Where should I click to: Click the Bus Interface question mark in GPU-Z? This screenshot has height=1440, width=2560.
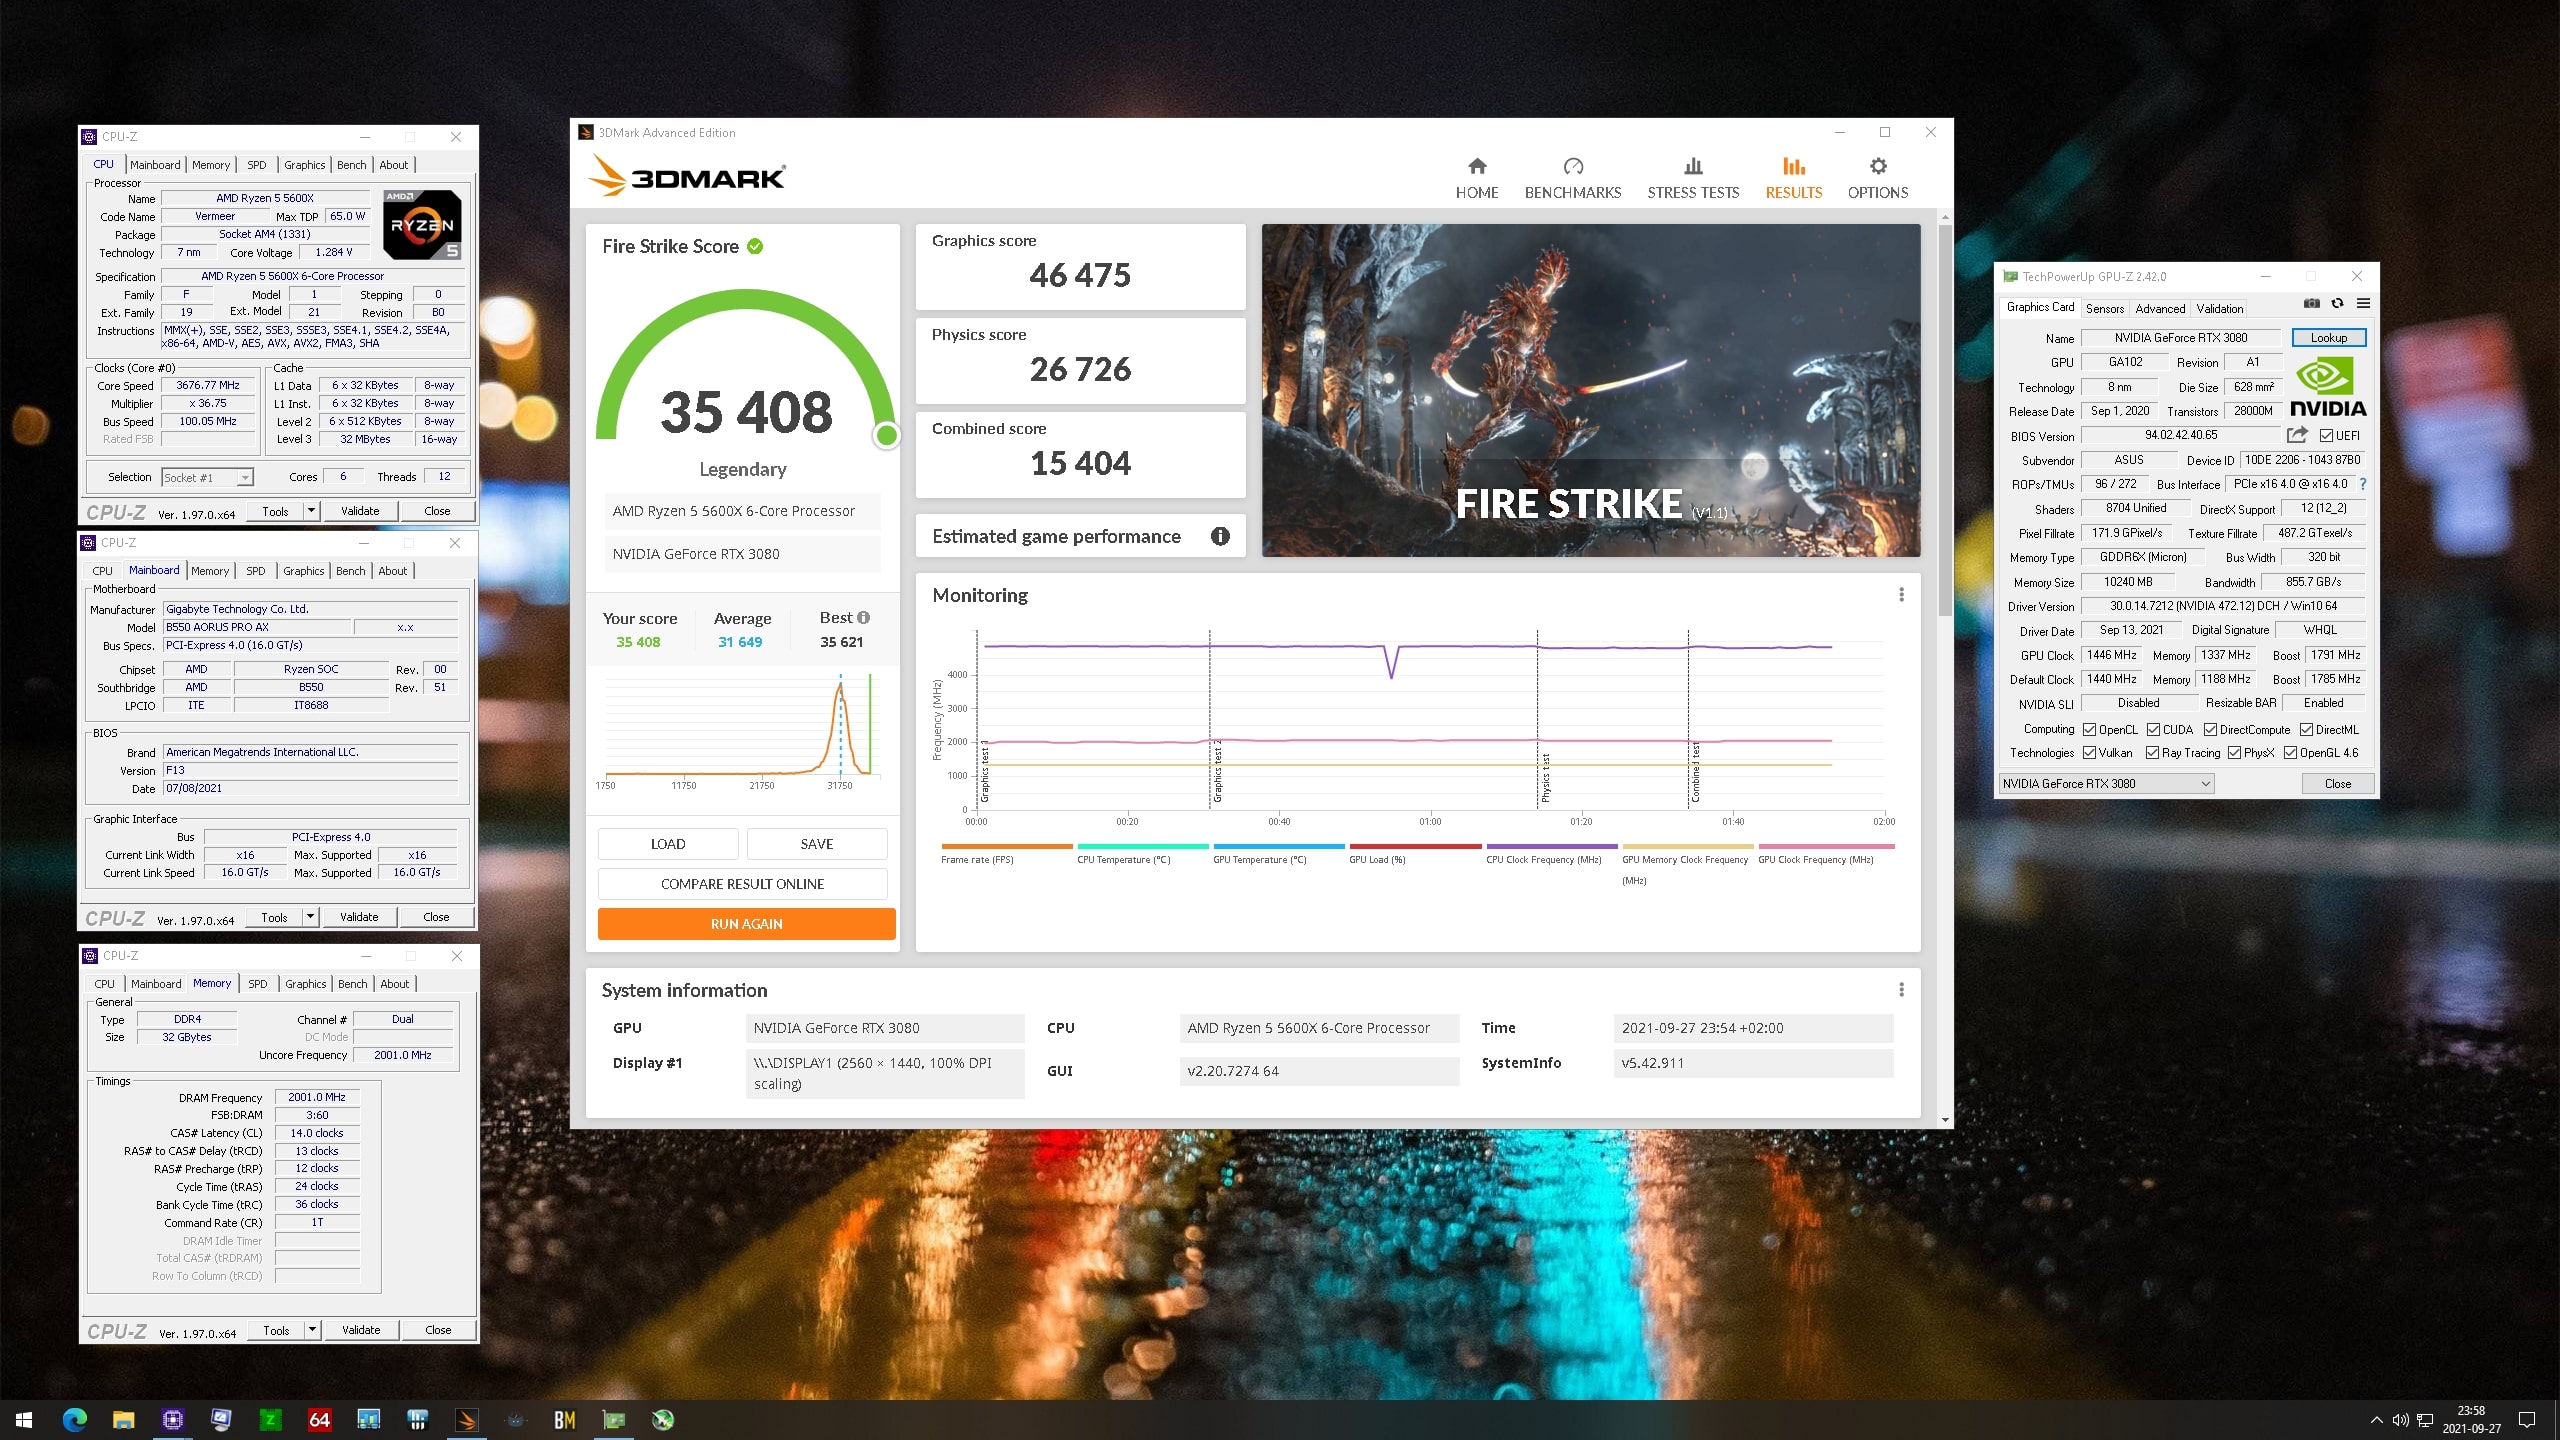click(x=2363, y=484)
